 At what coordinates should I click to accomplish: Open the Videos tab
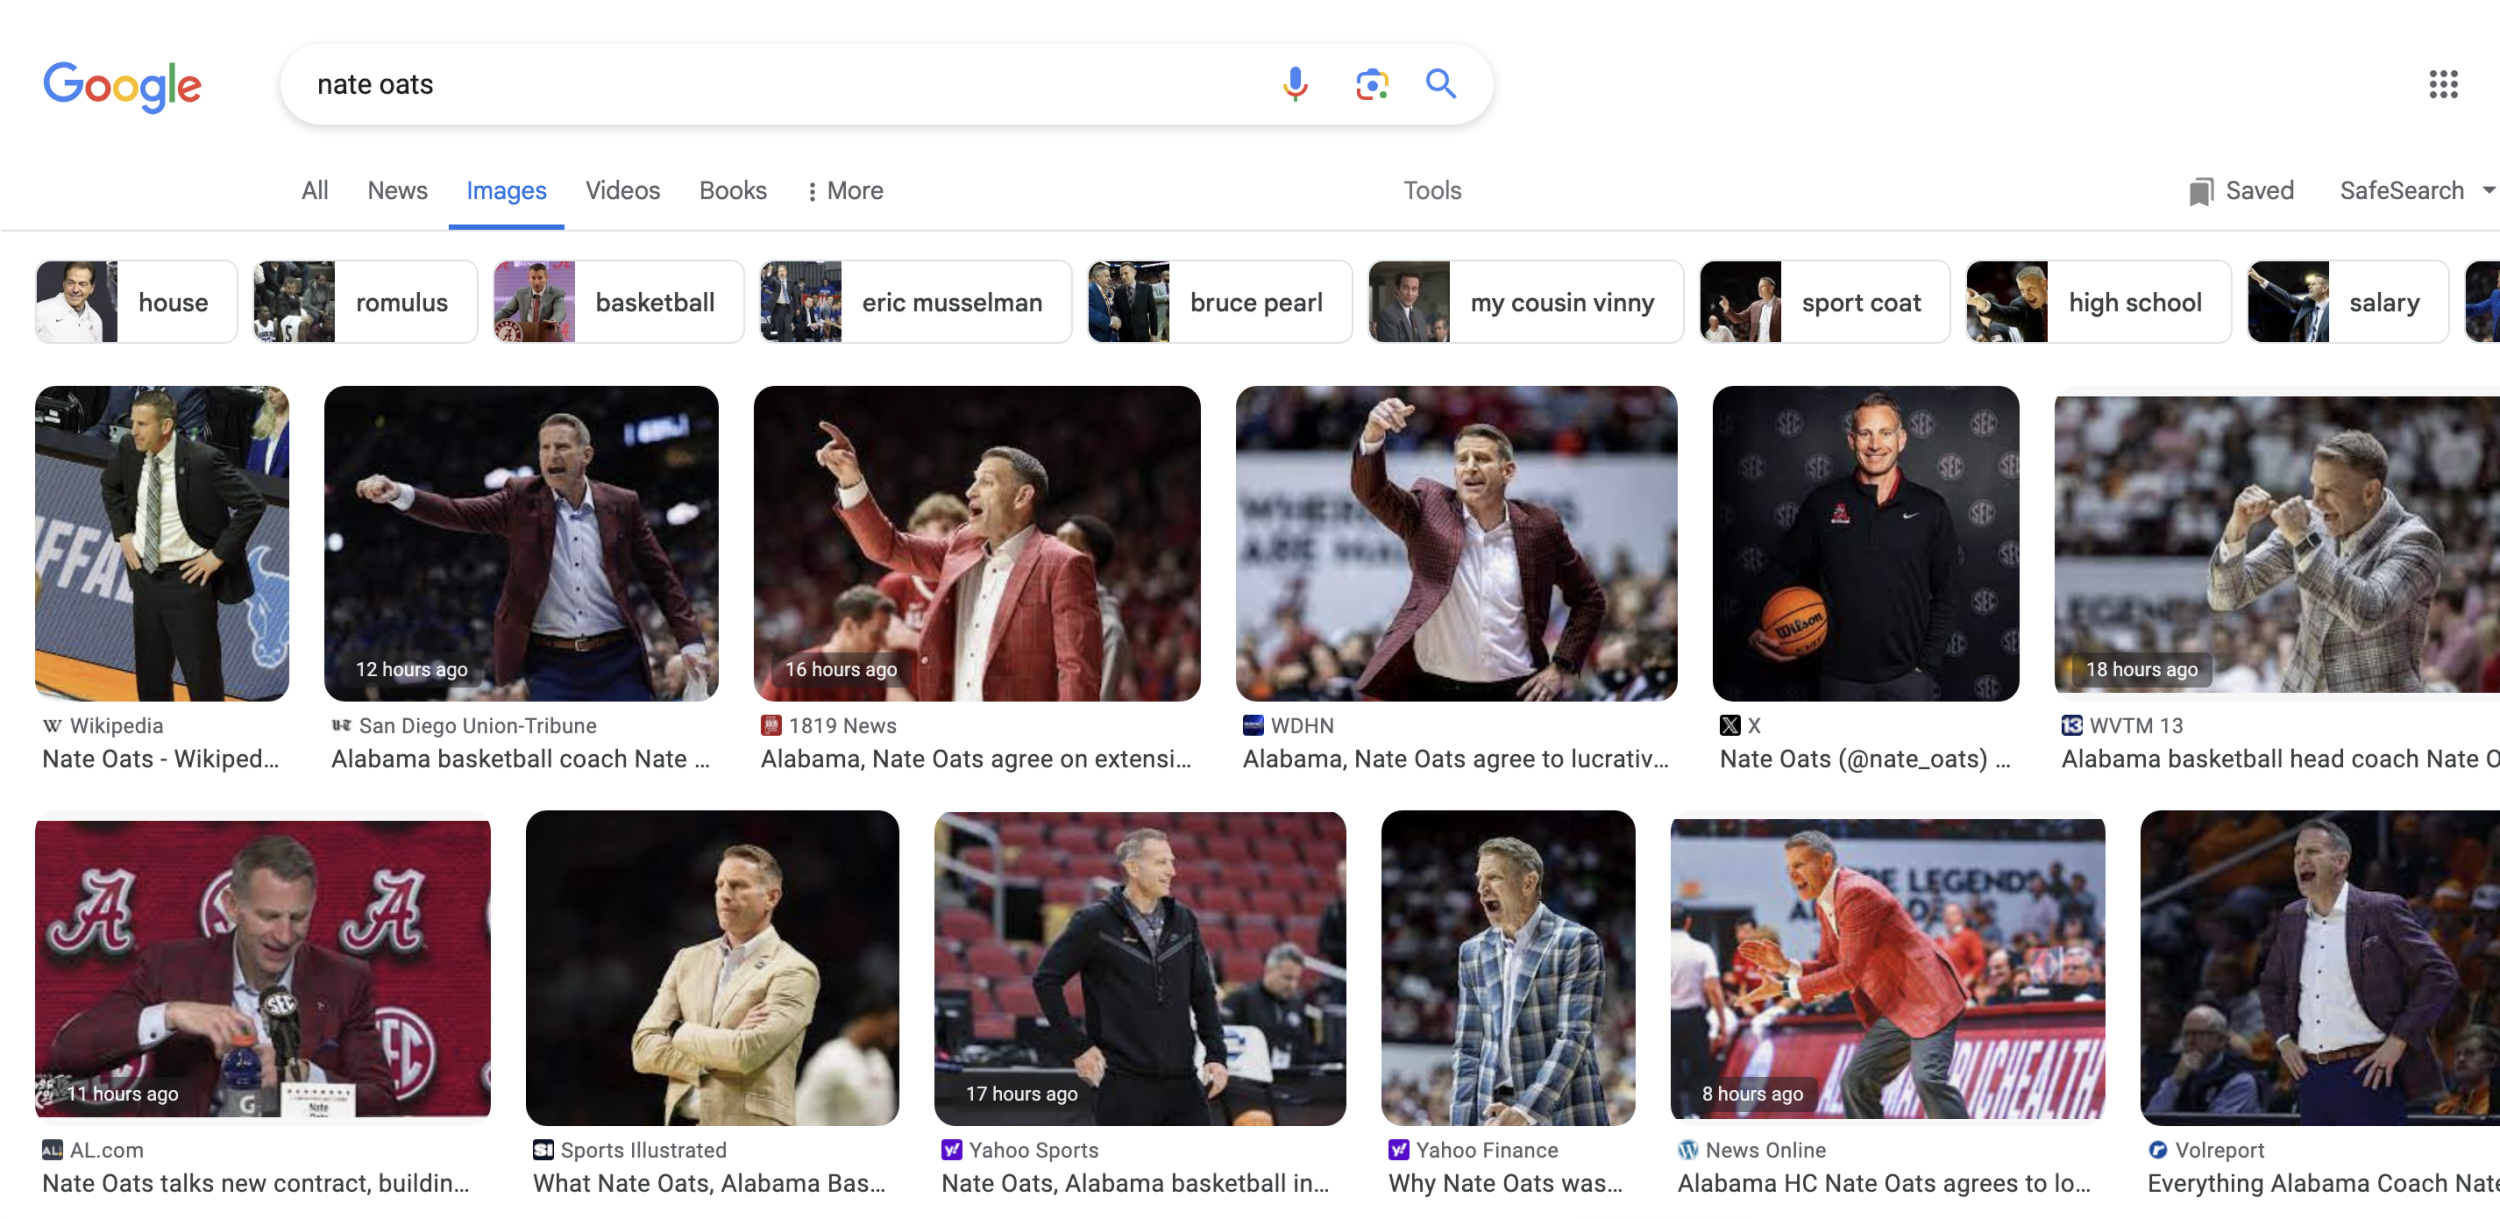(x=622, y=191)
